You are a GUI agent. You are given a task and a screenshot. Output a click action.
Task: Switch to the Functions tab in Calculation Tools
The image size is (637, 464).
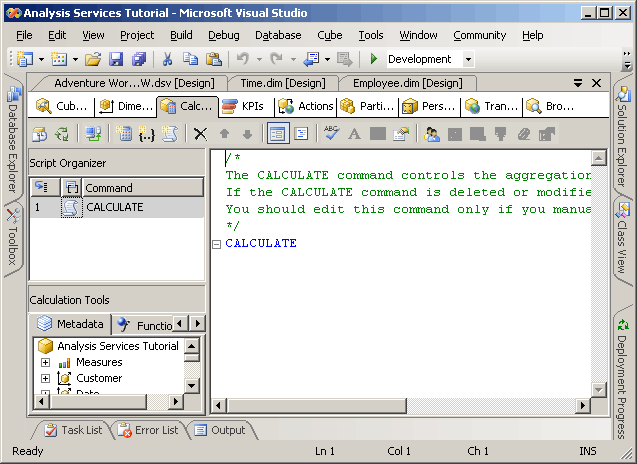[143, 325]
